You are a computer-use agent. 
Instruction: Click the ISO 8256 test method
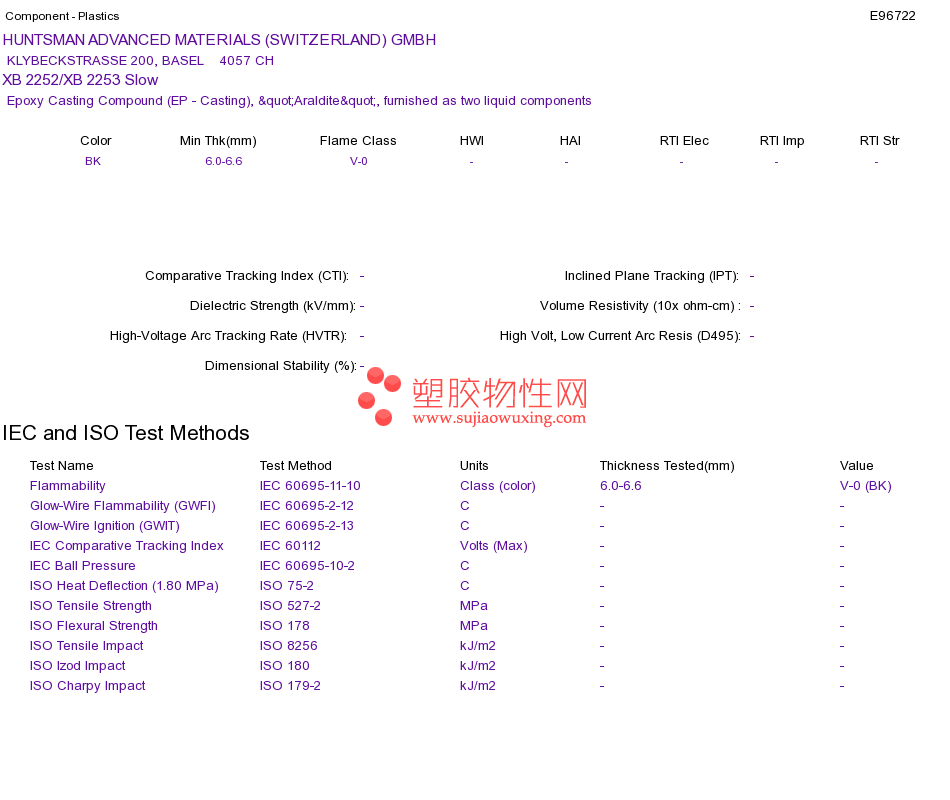coord(288,645)
